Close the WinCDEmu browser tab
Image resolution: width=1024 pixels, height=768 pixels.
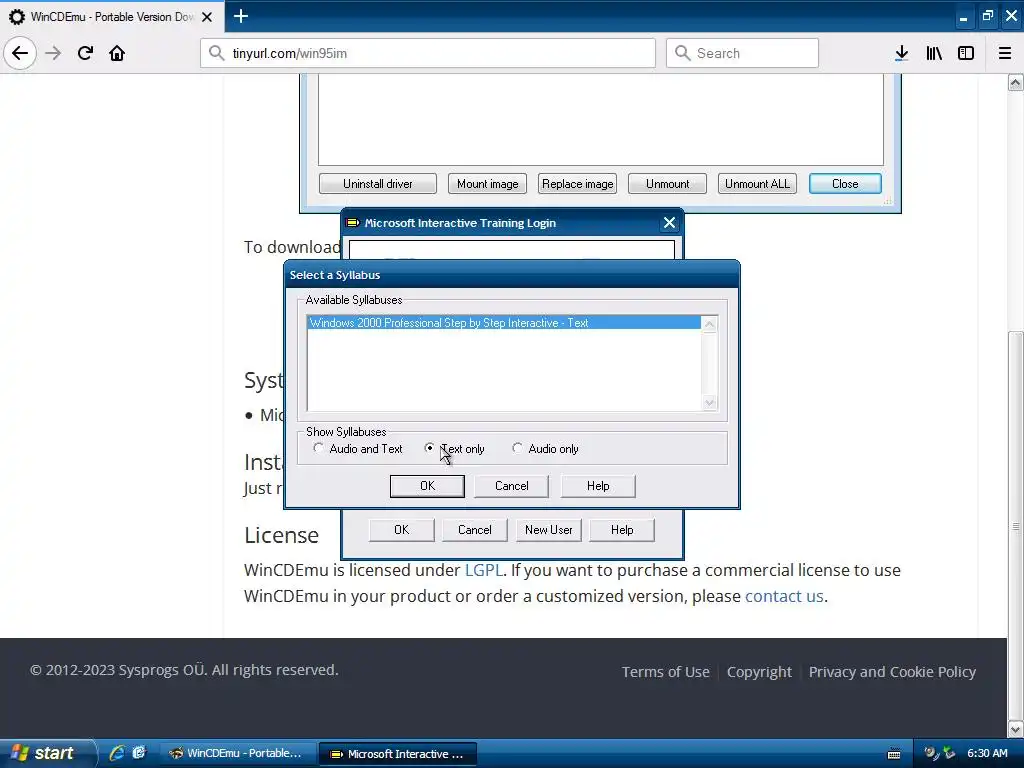point(207,17)
